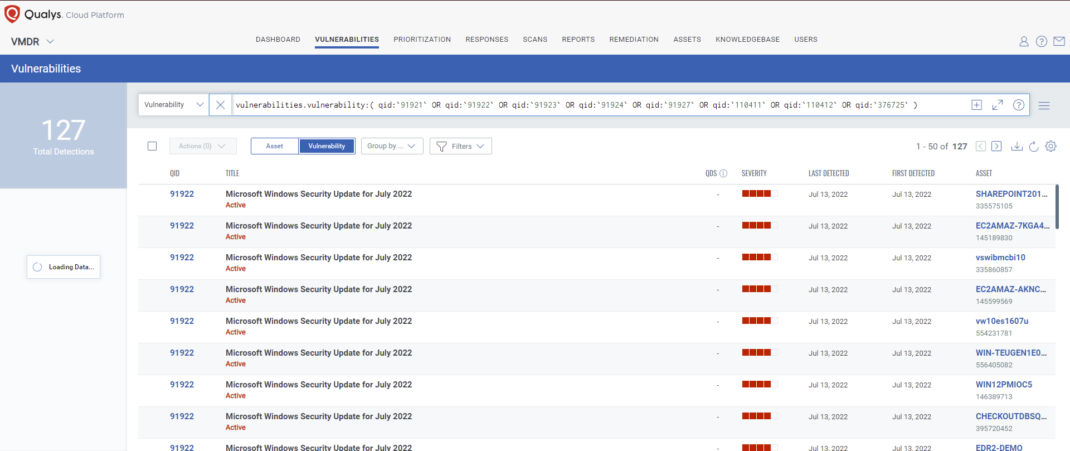Screen dimensions: 1070x451
Task: Sort by the SEVERITY column header
Action: [x=754, y=173]
